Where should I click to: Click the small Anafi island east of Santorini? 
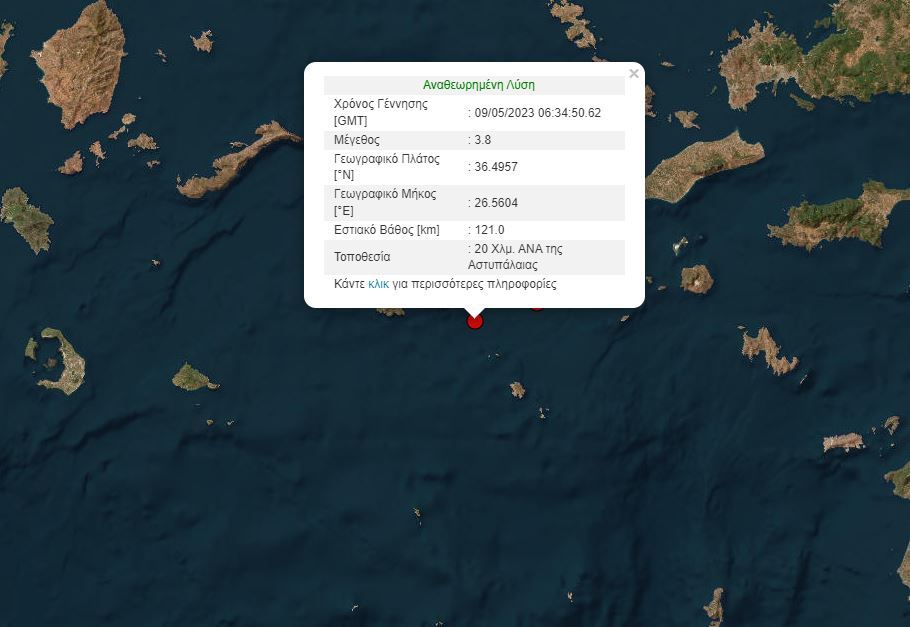[194, 377]
